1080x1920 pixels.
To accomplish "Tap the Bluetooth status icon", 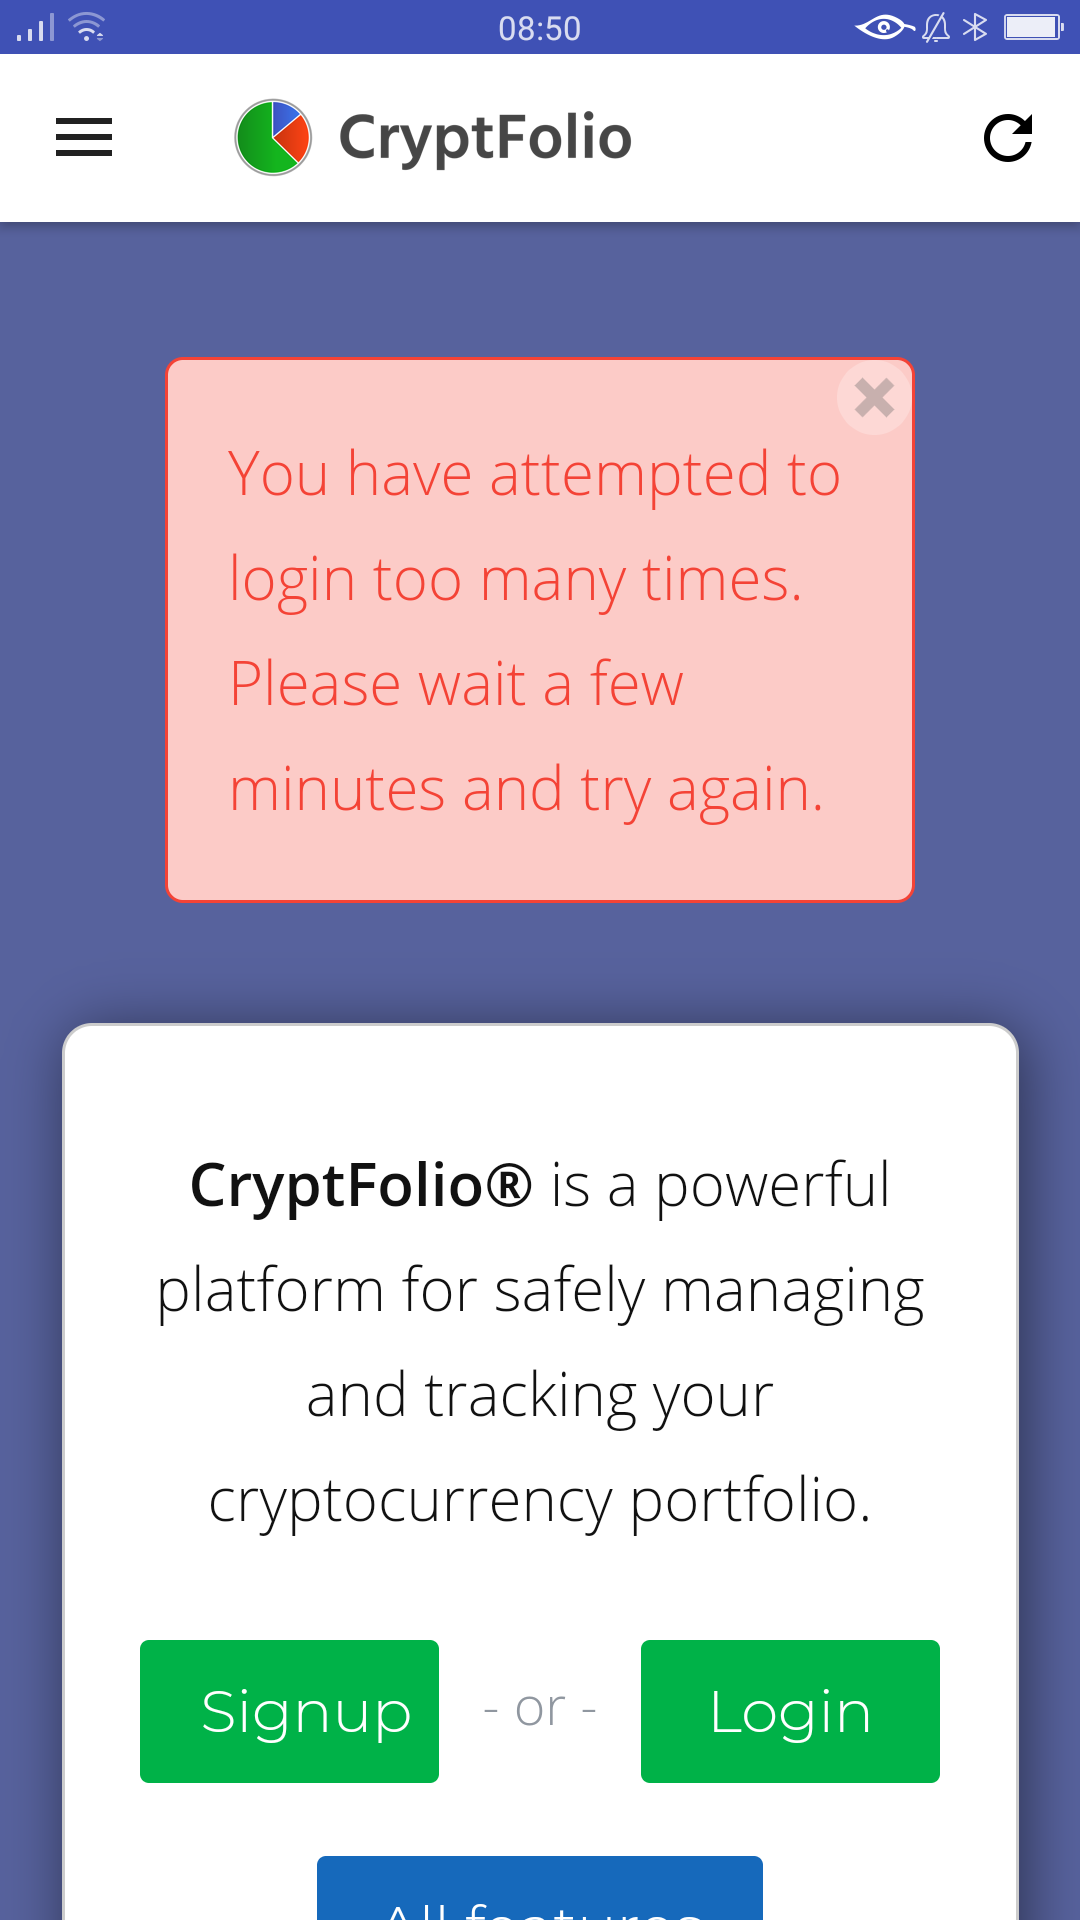I will coord(975,27).
